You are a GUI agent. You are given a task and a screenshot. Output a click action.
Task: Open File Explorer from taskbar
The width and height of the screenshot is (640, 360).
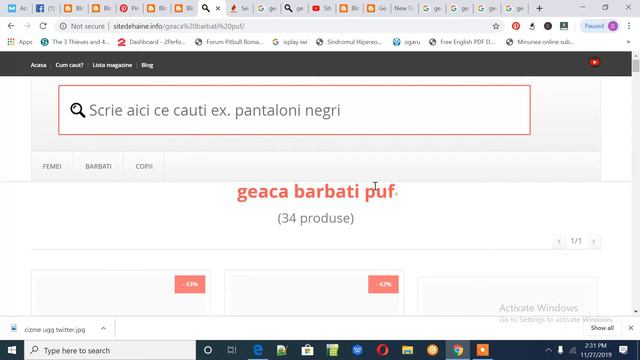click(407, 350)
